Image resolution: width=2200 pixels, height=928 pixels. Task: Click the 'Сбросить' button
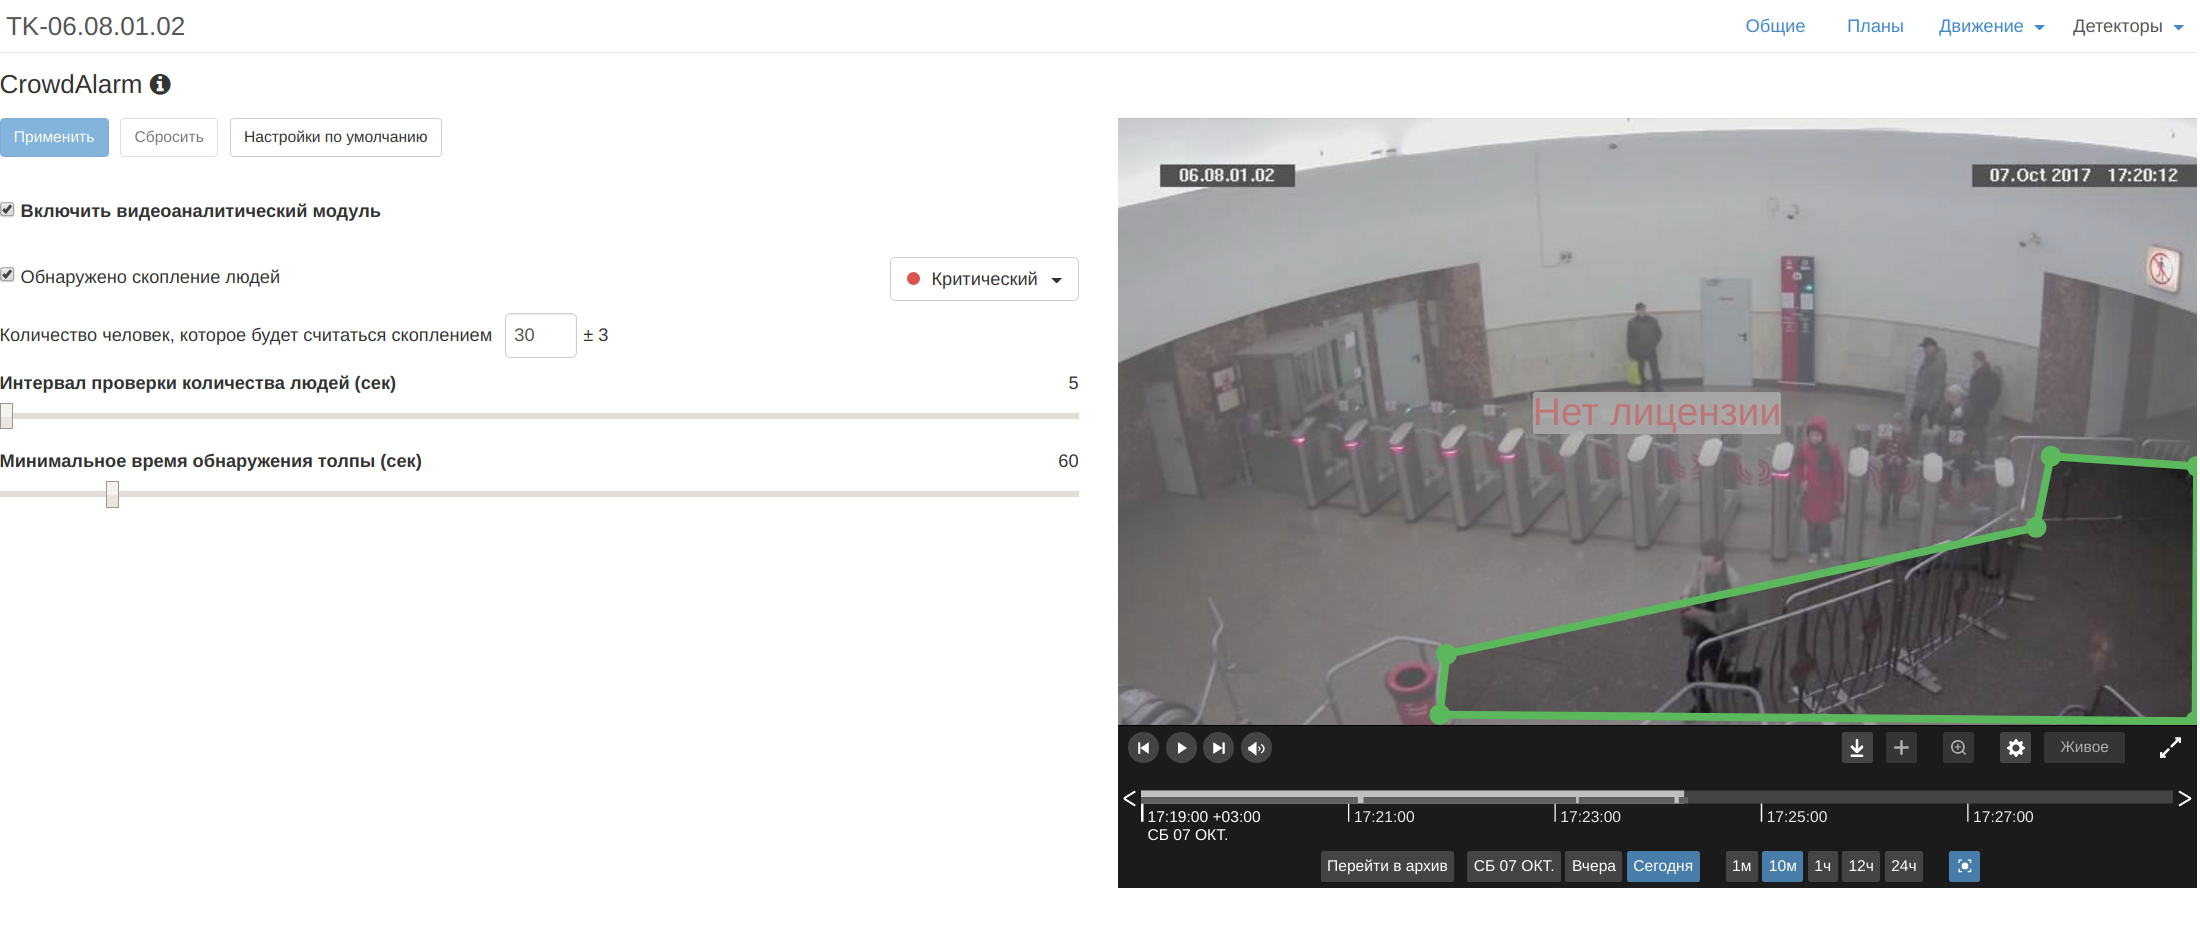tap(169, 137)
